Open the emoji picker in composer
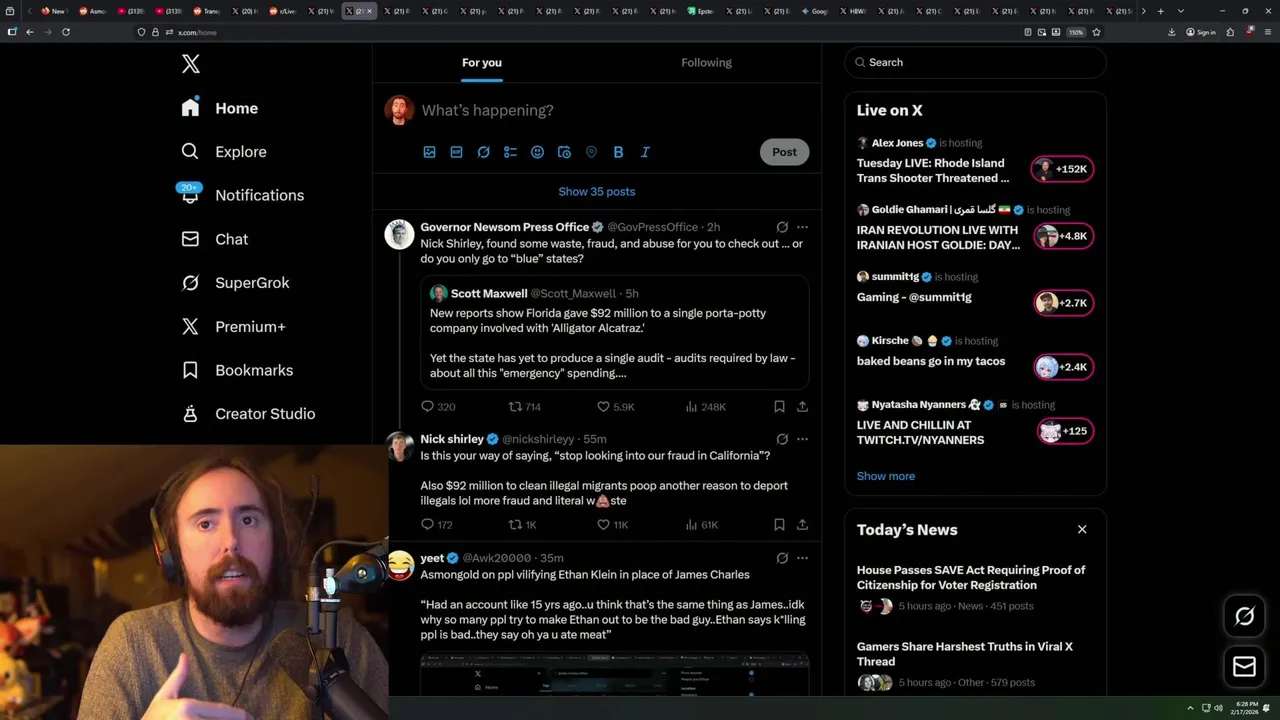This screenshot has height=720, width=1280. [537, 152]
